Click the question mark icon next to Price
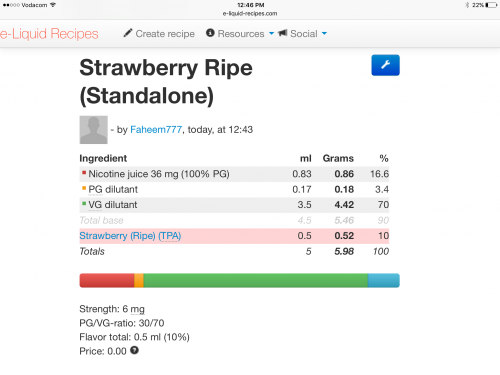The width and height of the screenshot is (500, 375). [134, 350]
